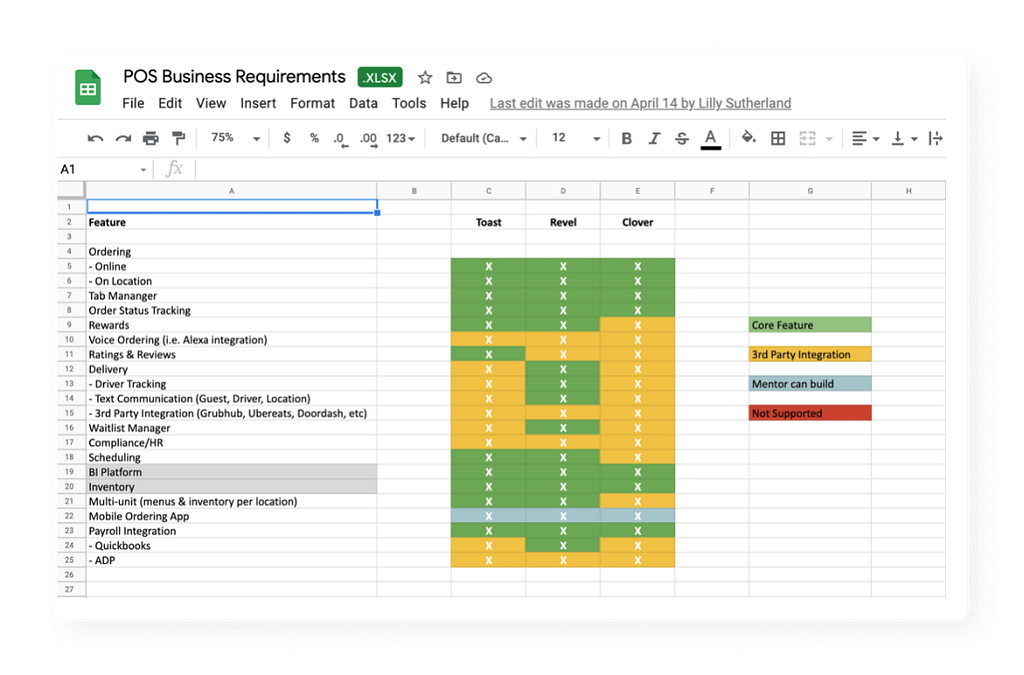This screenshot has height=675, width=1024.
Task: Select the BI Platform cell
Action: pos(231,472)
